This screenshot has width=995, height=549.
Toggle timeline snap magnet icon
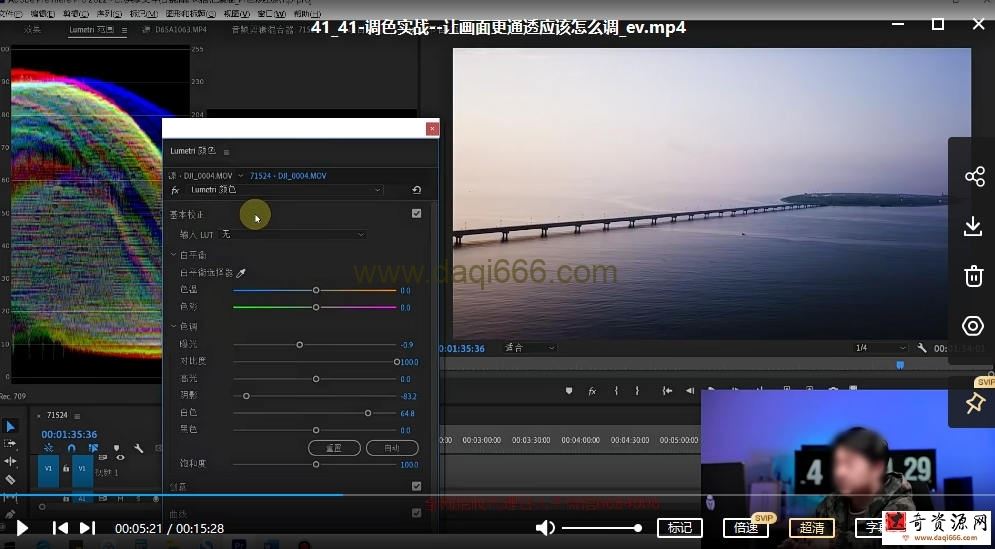pyautogui.click(x=71, y=448)
